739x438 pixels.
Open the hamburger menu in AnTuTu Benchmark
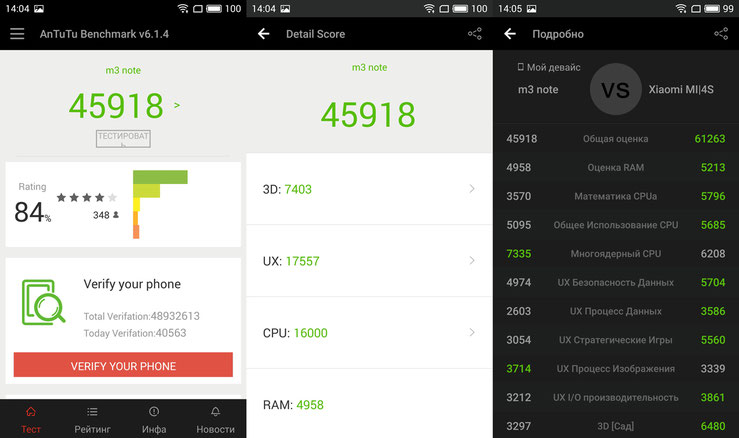click(17, 34)
